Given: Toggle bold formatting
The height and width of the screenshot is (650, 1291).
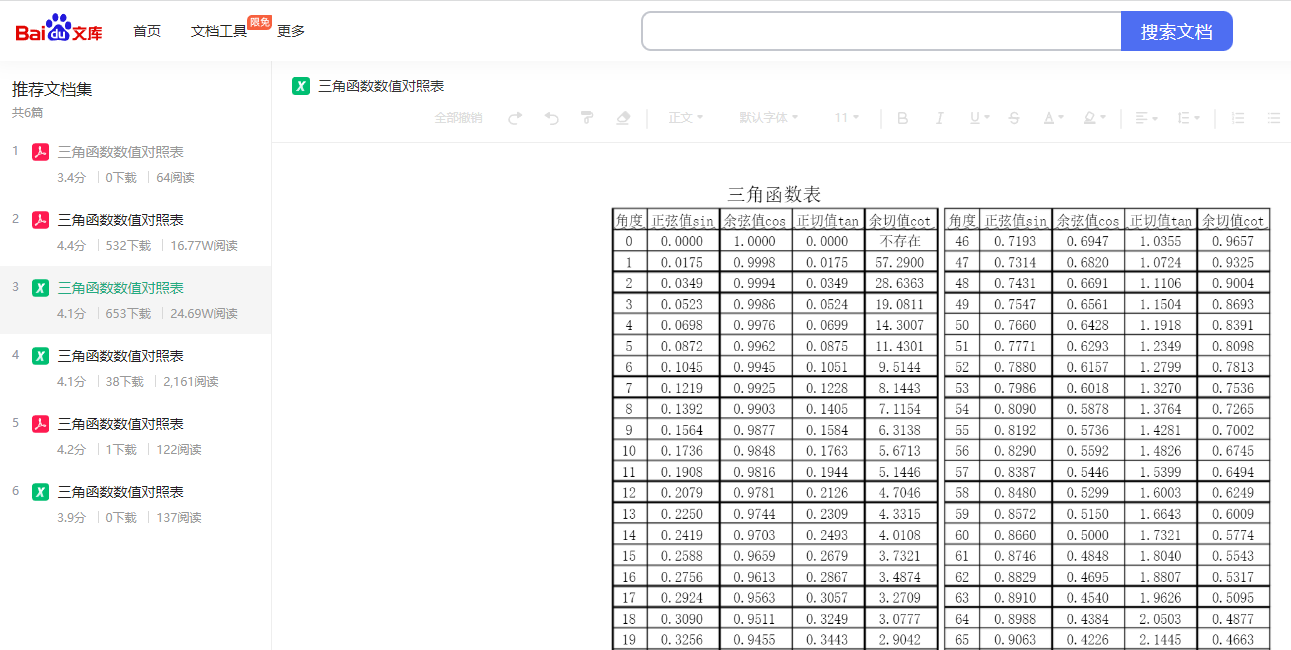Looking at the screenshot, I should tap(902, 118).
